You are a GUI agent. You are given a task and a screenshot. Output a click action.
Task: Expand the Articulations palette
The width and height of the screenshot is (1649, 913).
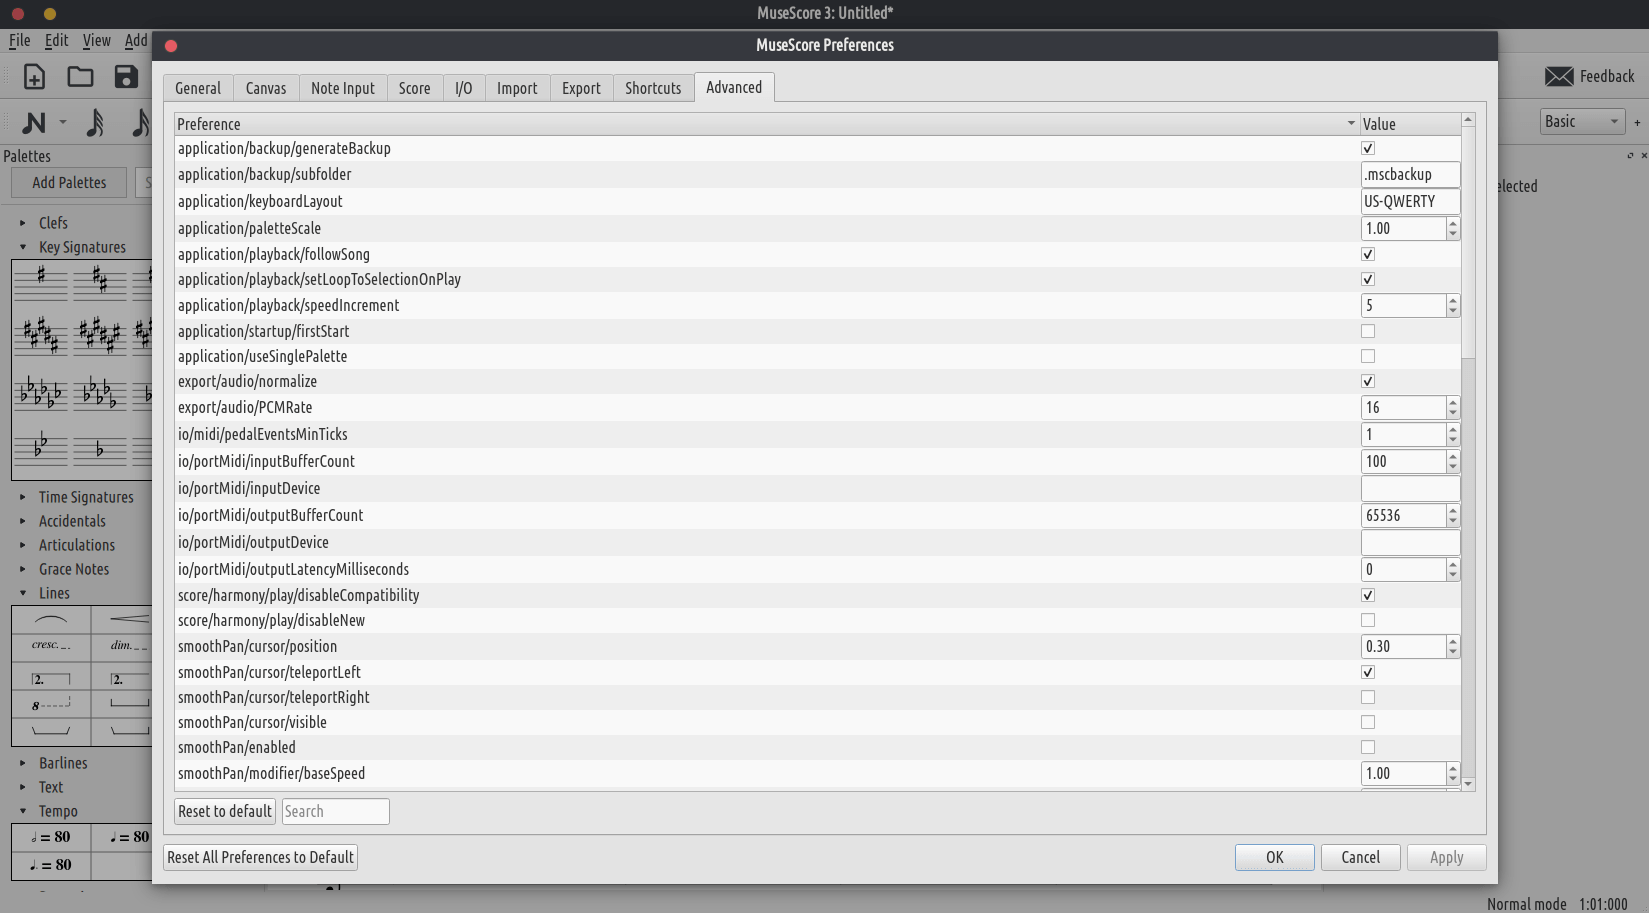(23, 545)
